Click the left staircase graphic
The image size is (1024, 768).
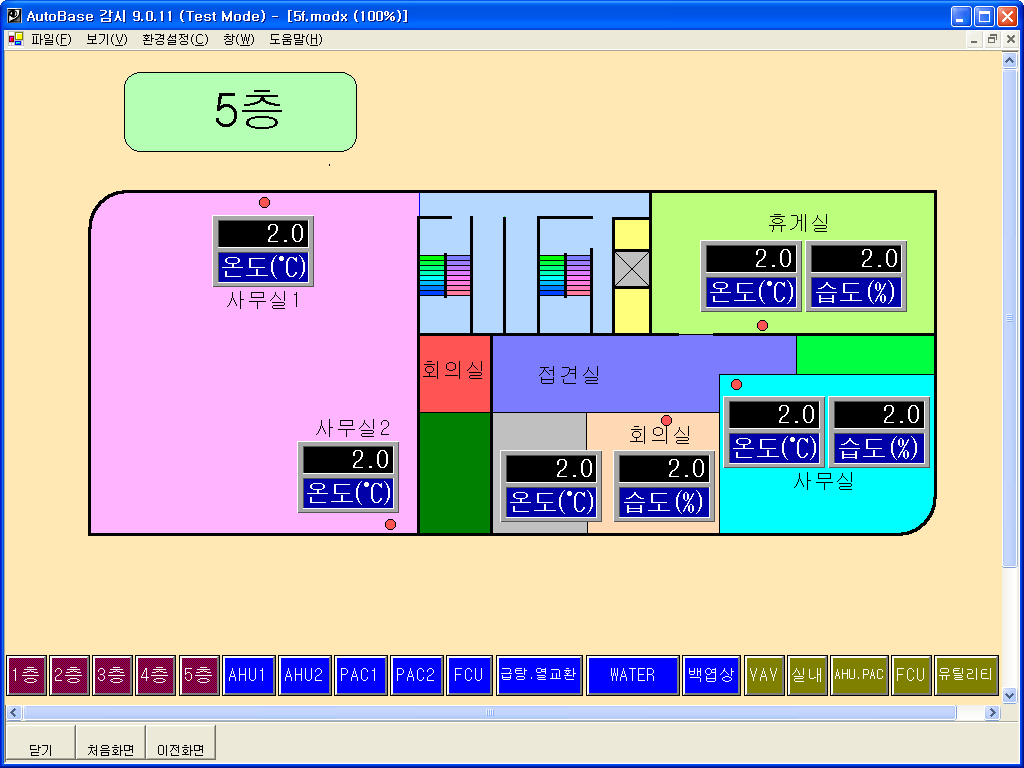click(444, 274)
